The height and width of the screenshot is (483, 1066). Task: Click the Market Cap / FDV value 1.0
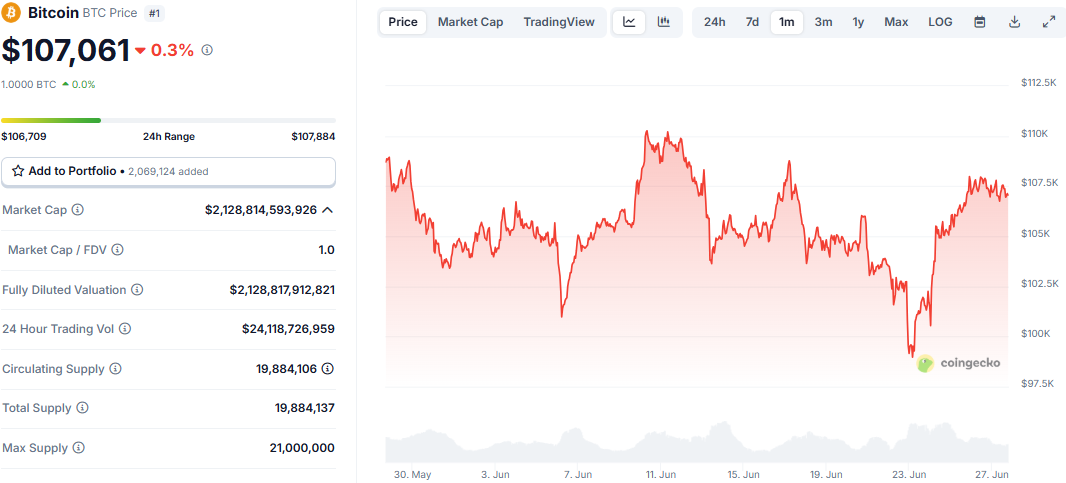click(x=326, y=250)
